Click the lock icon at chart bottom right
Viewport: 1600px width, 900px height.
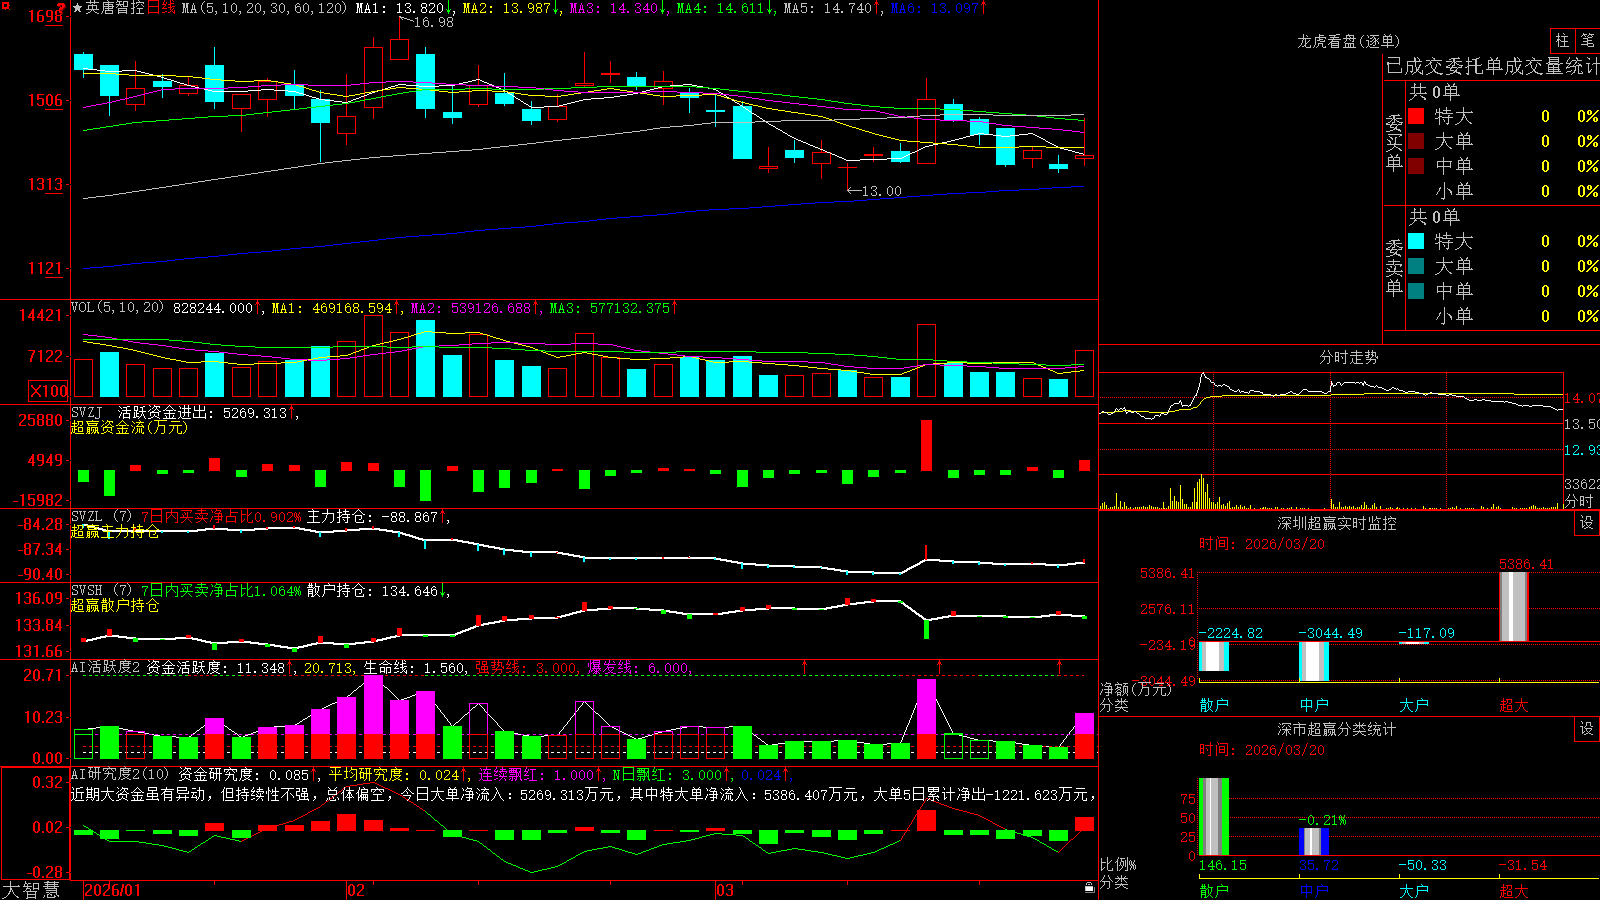pos(1090,888)
